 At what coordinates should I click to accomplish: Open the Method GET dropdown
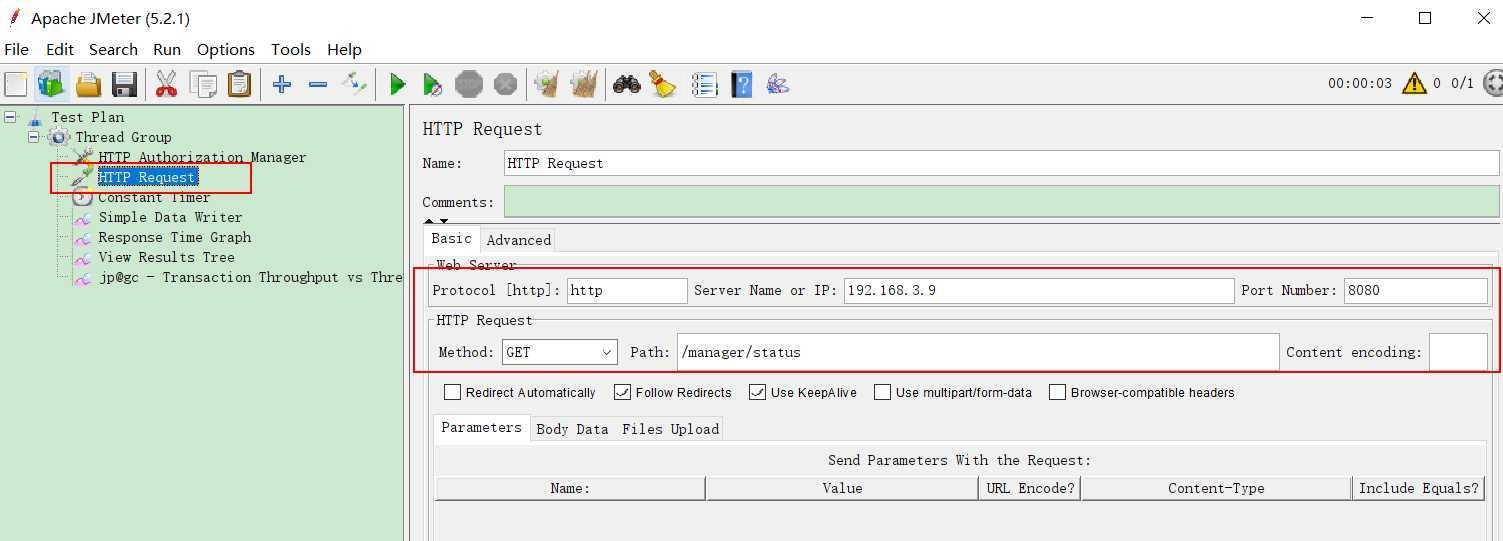coord(560,352)
